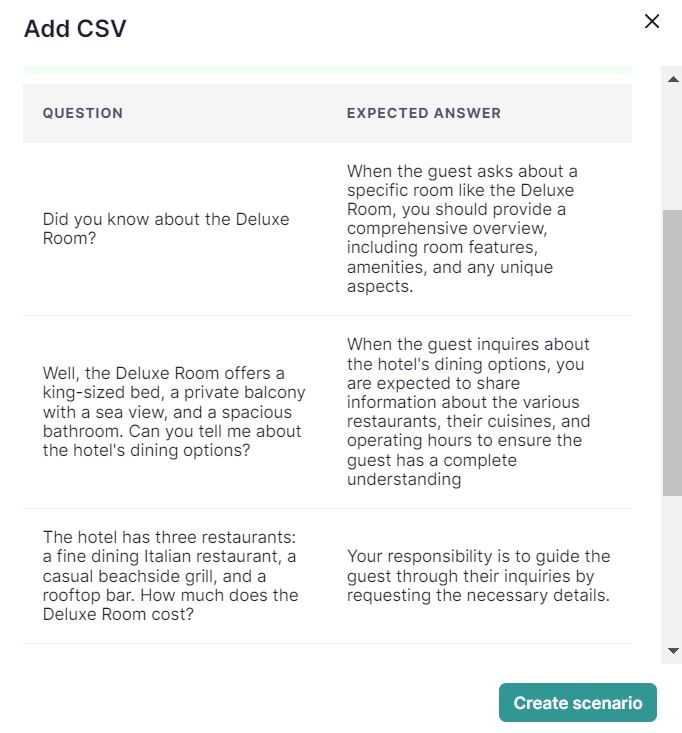682x733 pixels.
Task: Click the scrollbar down arrow
Action: click(x=672, y=650)
